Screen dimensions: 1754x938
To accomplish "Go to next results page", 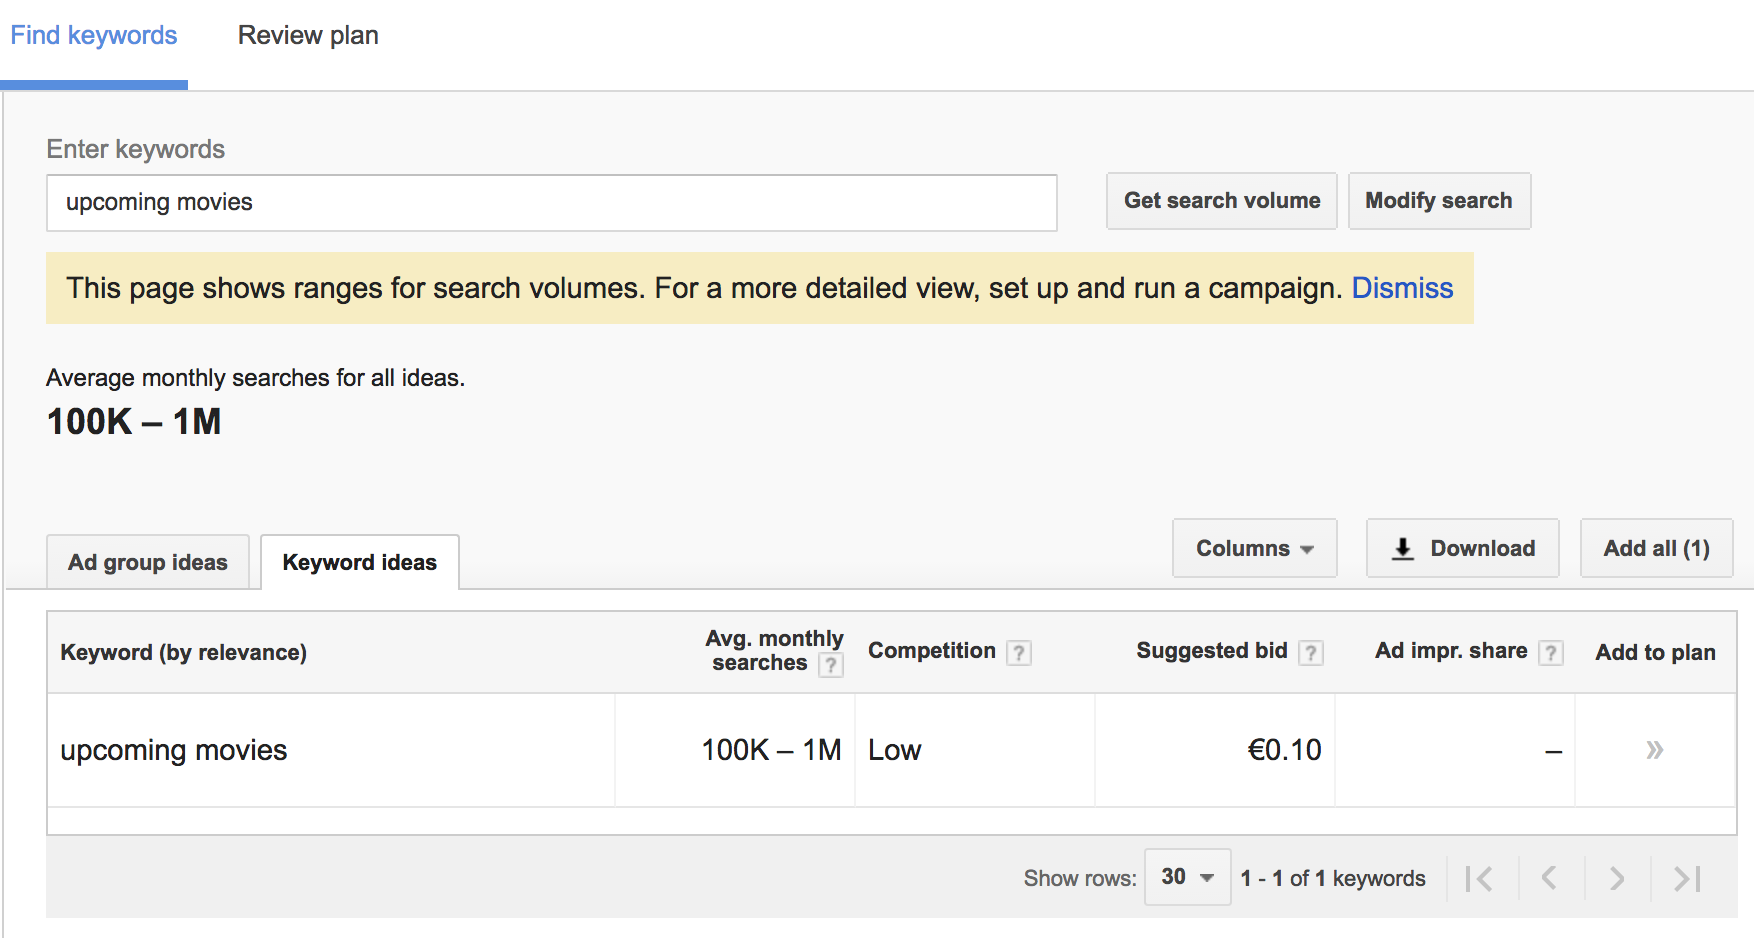I will pos(1617,879).
